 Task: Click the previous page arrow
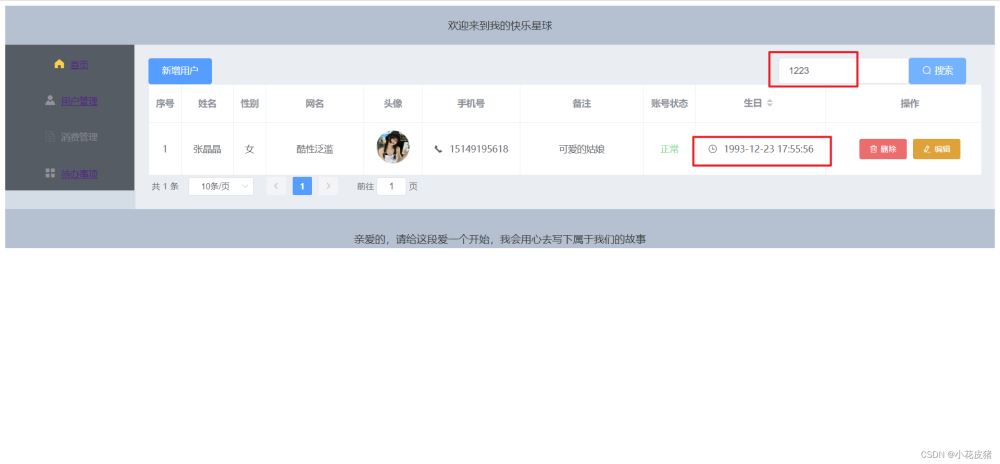tap(276, 186)
